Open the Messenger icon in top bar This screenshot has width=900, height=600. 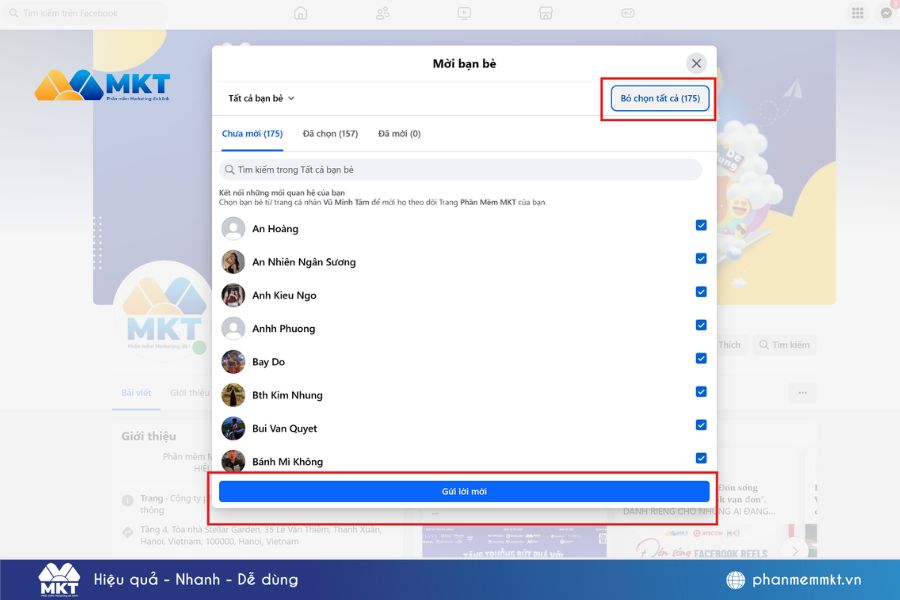tap(887, 13)
